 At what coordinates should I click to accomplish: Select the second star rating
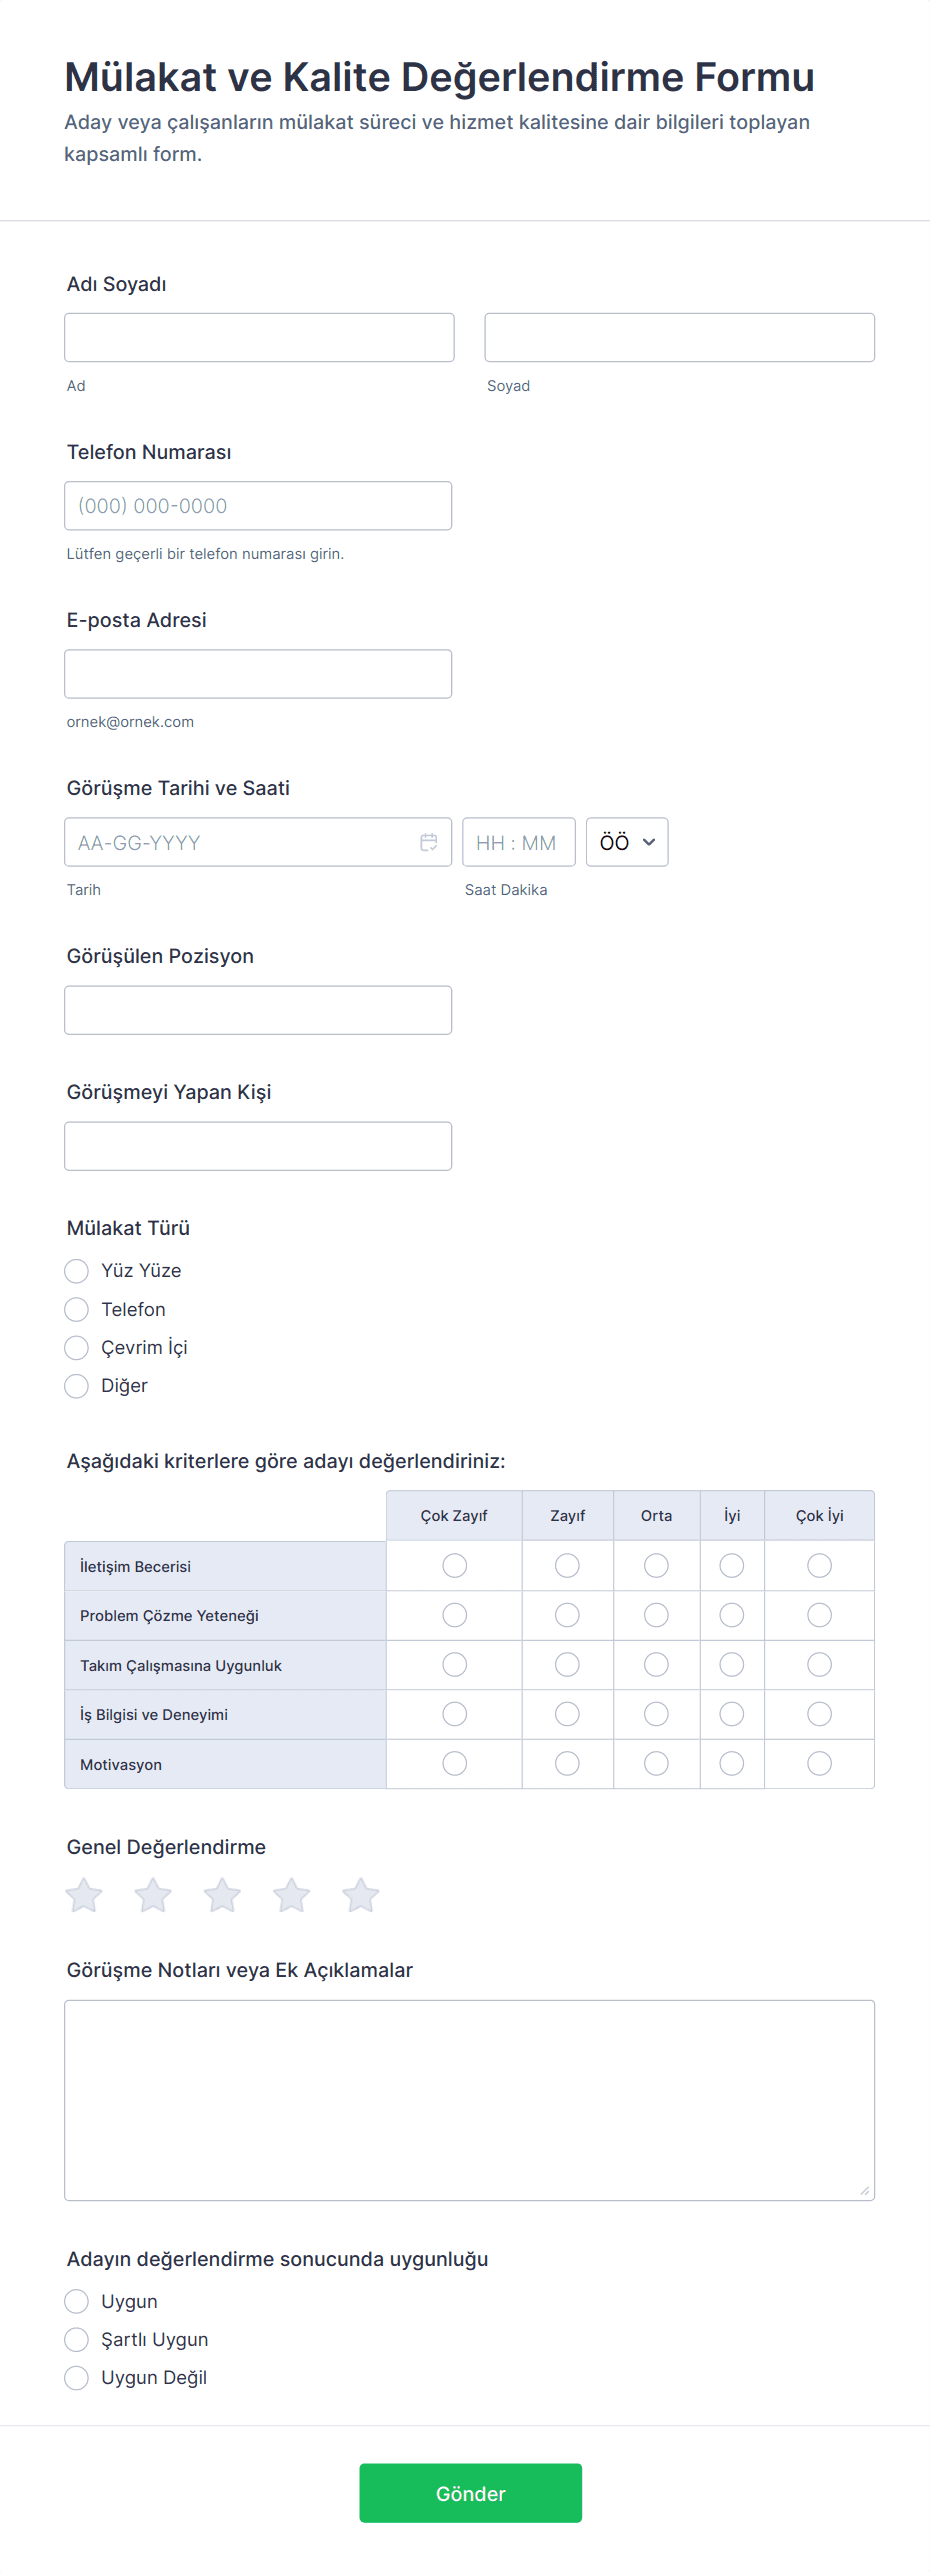point(153,1895)
